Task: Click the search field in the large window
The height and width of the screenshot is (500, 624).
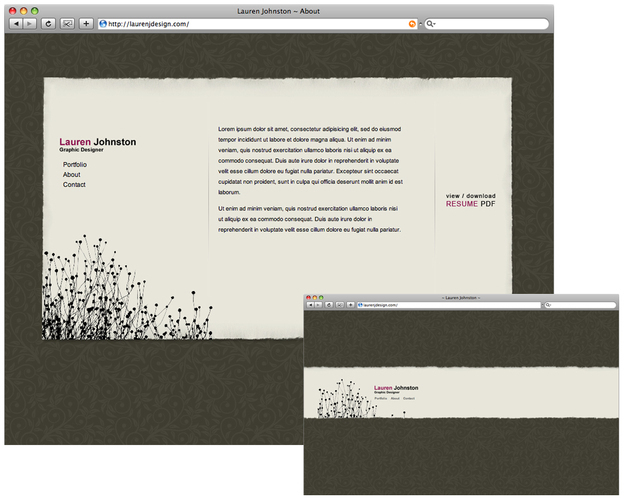Action: [487, 24]
